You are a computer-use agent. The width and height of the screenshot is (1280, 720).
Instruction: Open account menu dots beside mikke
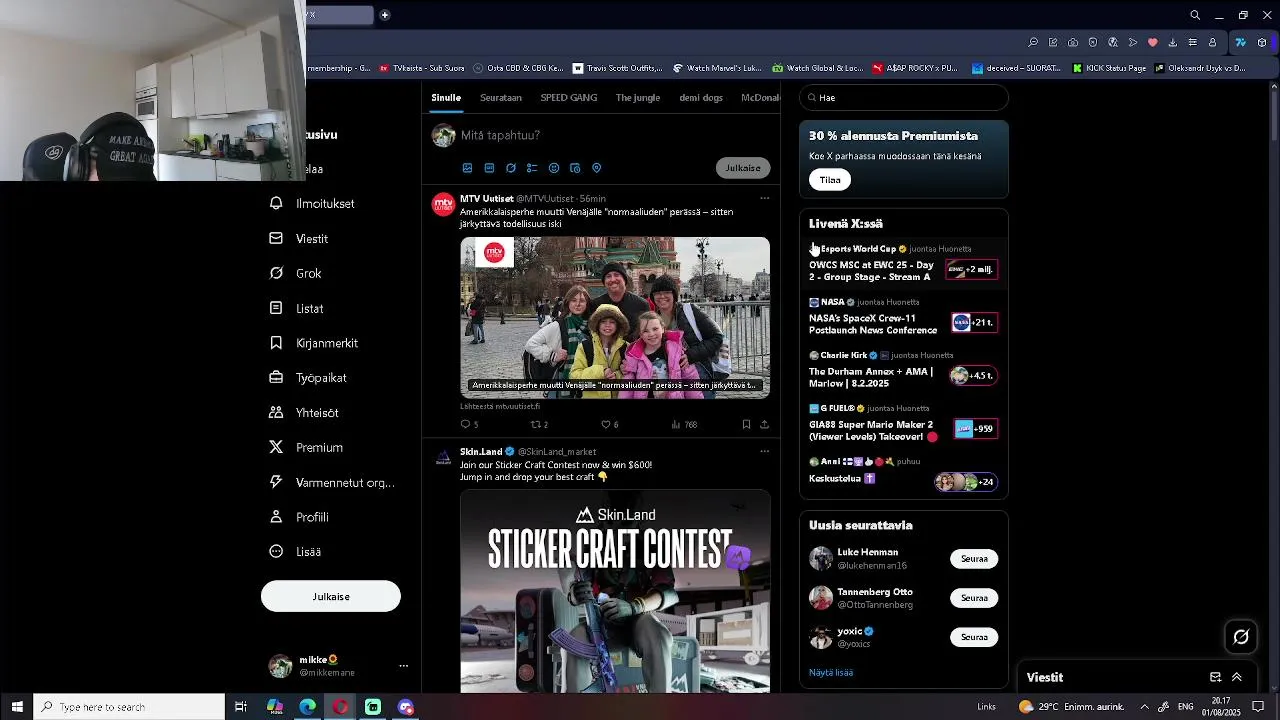tap(404, 666)
